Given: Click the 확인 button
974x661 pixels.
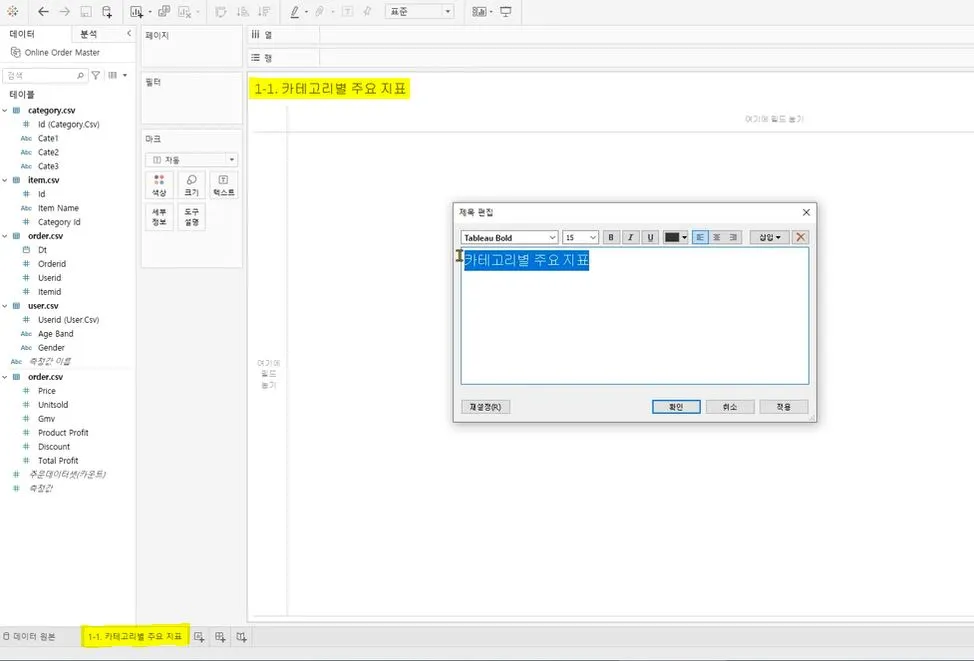Looking at the screenshot, I should coord(676,407).
